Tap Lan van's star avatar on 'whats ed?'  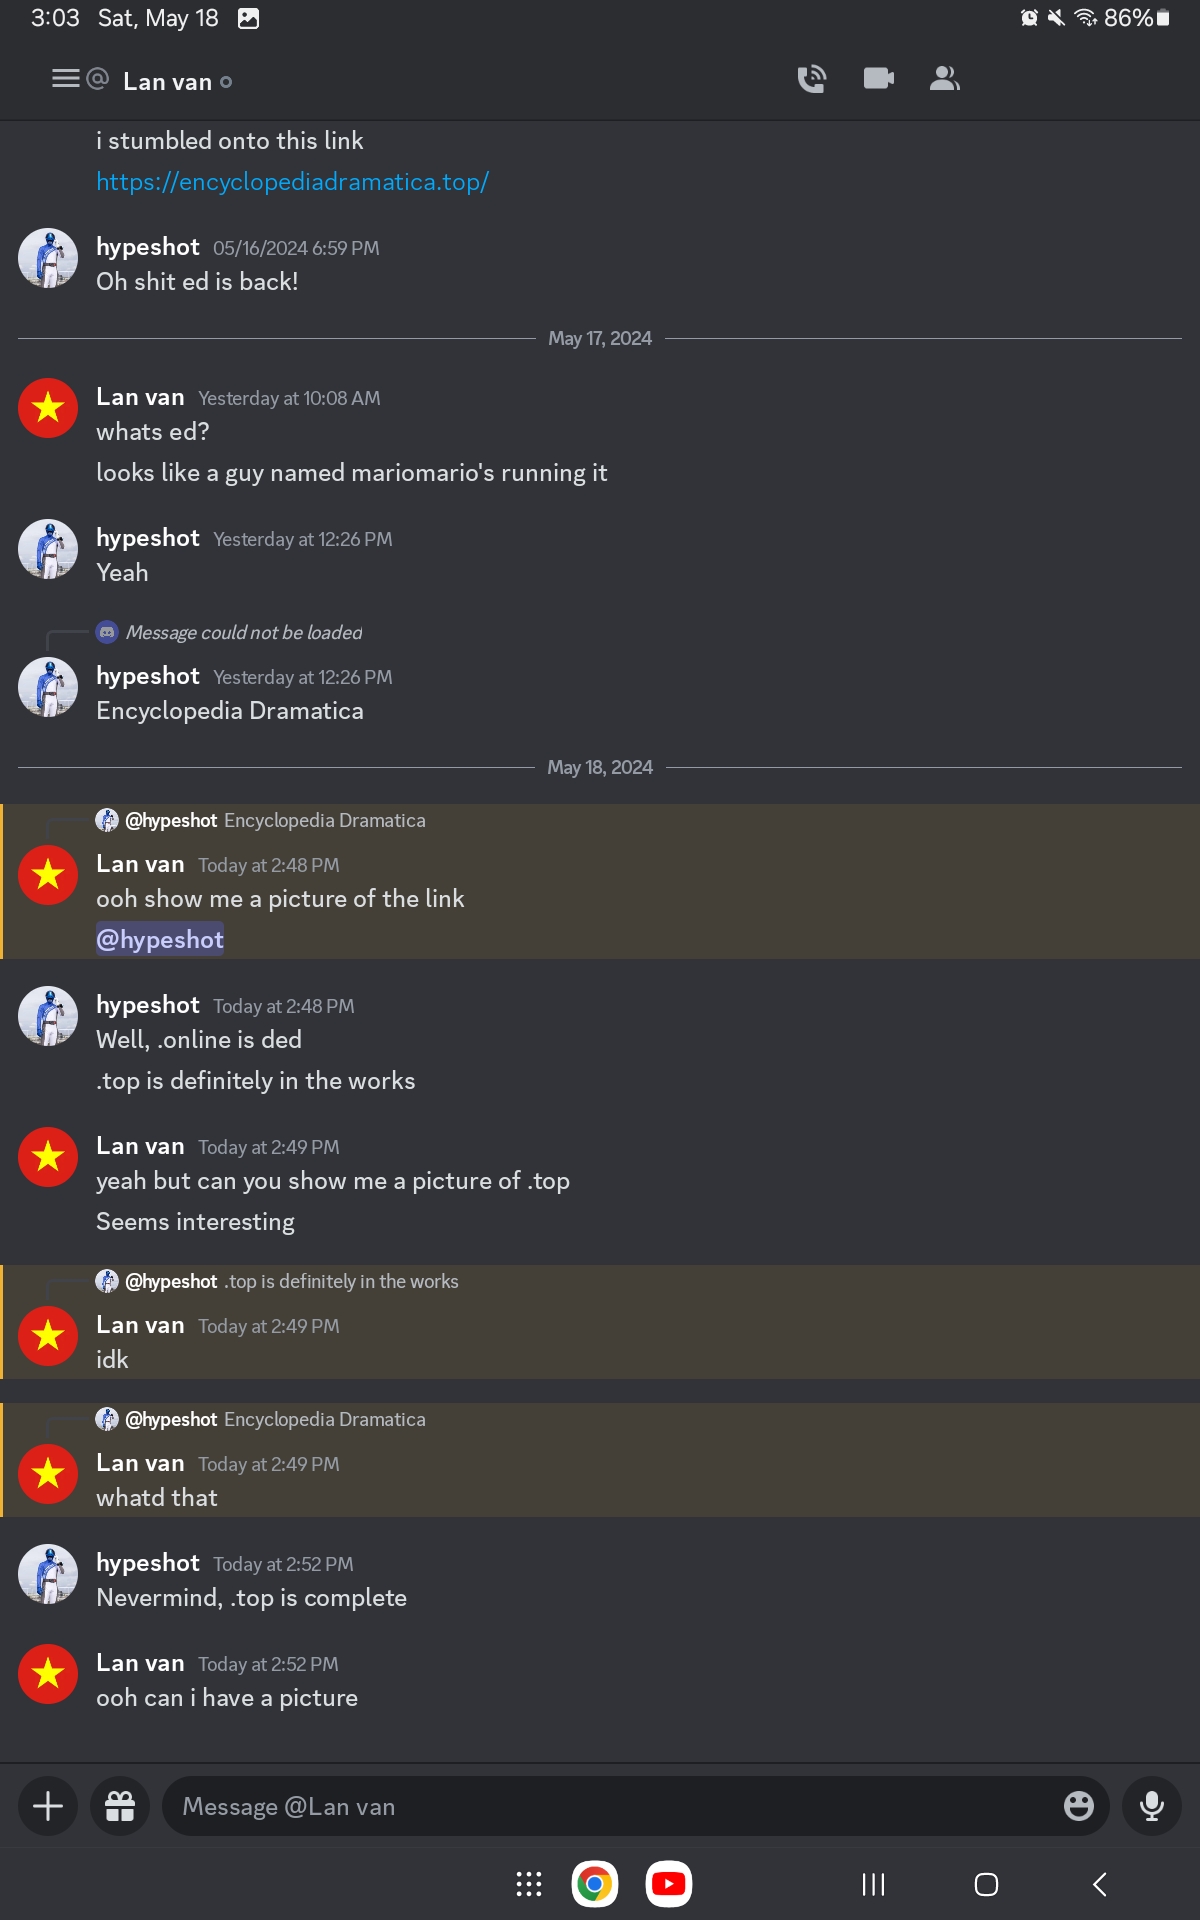(48, 408)
